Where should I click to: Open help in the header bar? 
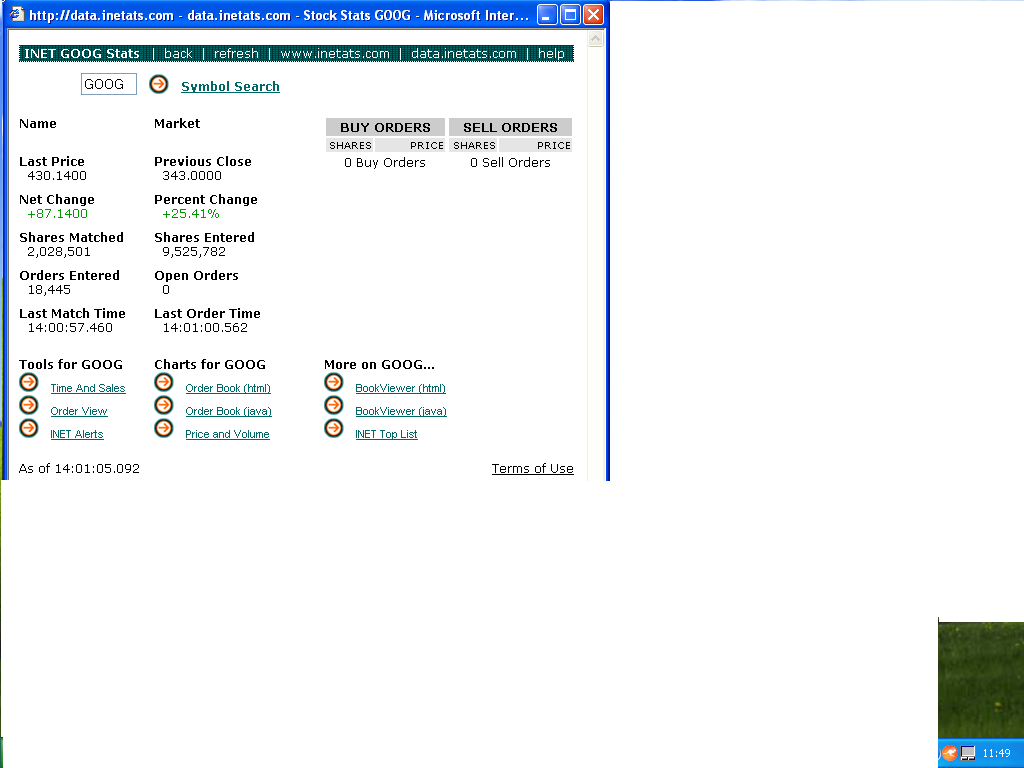pyautogui.click(x=551, y=54)
